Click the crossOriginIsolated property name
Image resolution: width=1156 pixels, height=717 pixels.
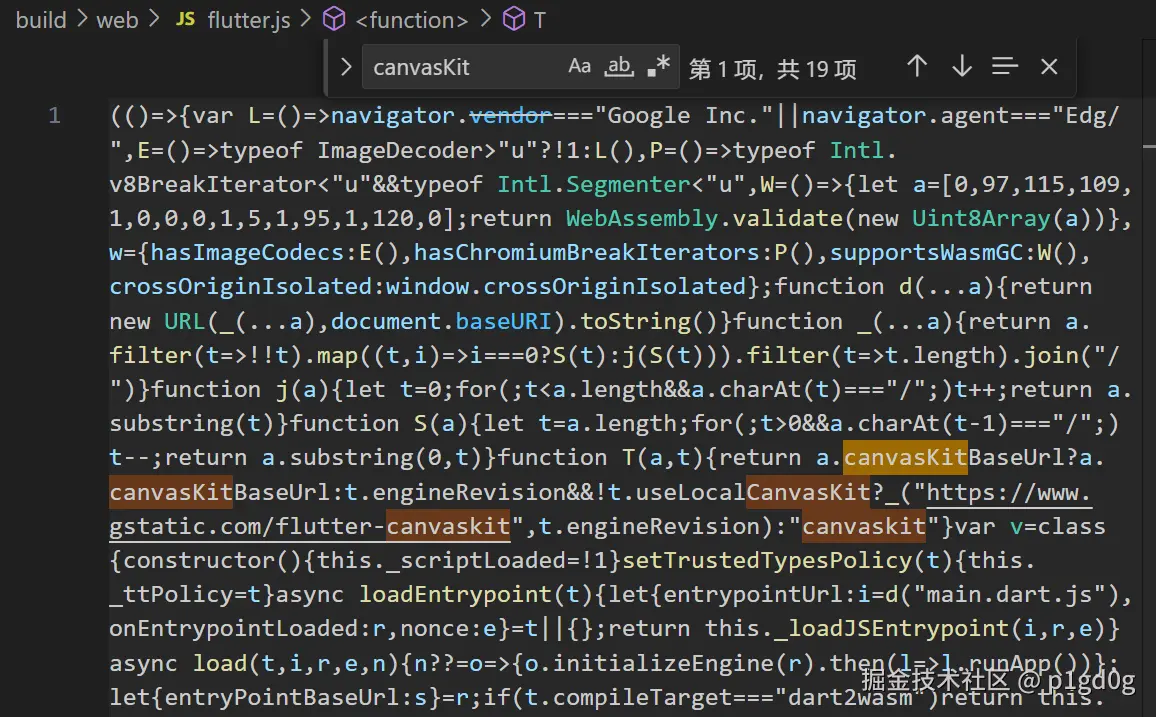[242, 287]
